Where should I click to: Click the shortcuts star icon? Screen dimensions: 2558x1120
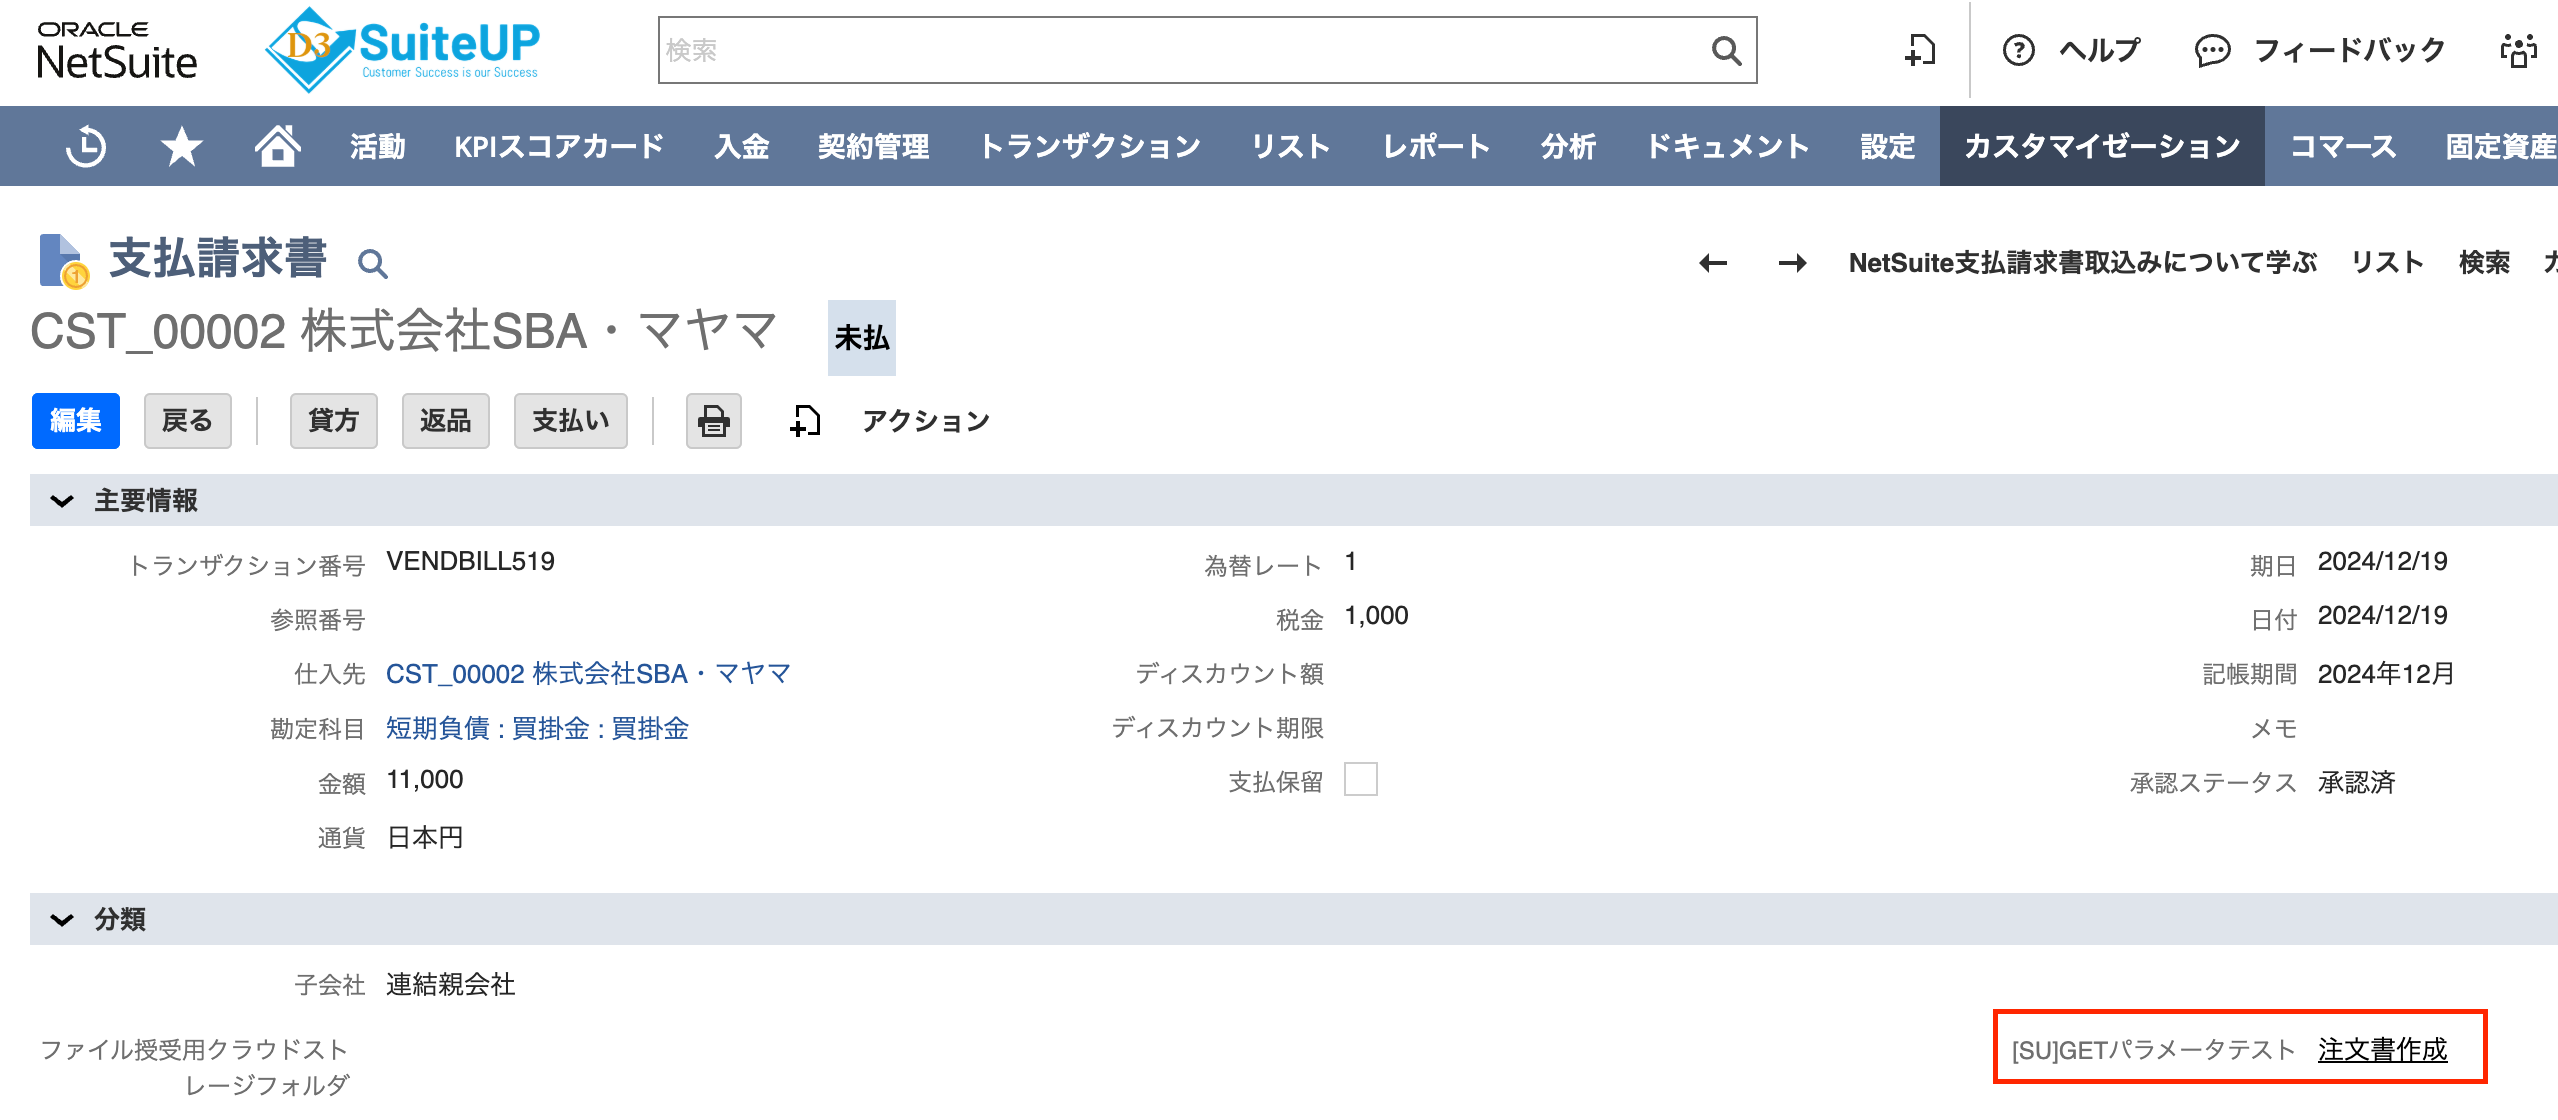181,147
